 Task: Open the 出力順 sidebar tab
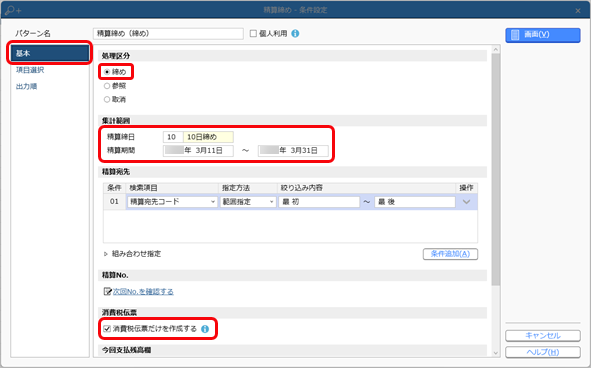click(x=26, y=86)
